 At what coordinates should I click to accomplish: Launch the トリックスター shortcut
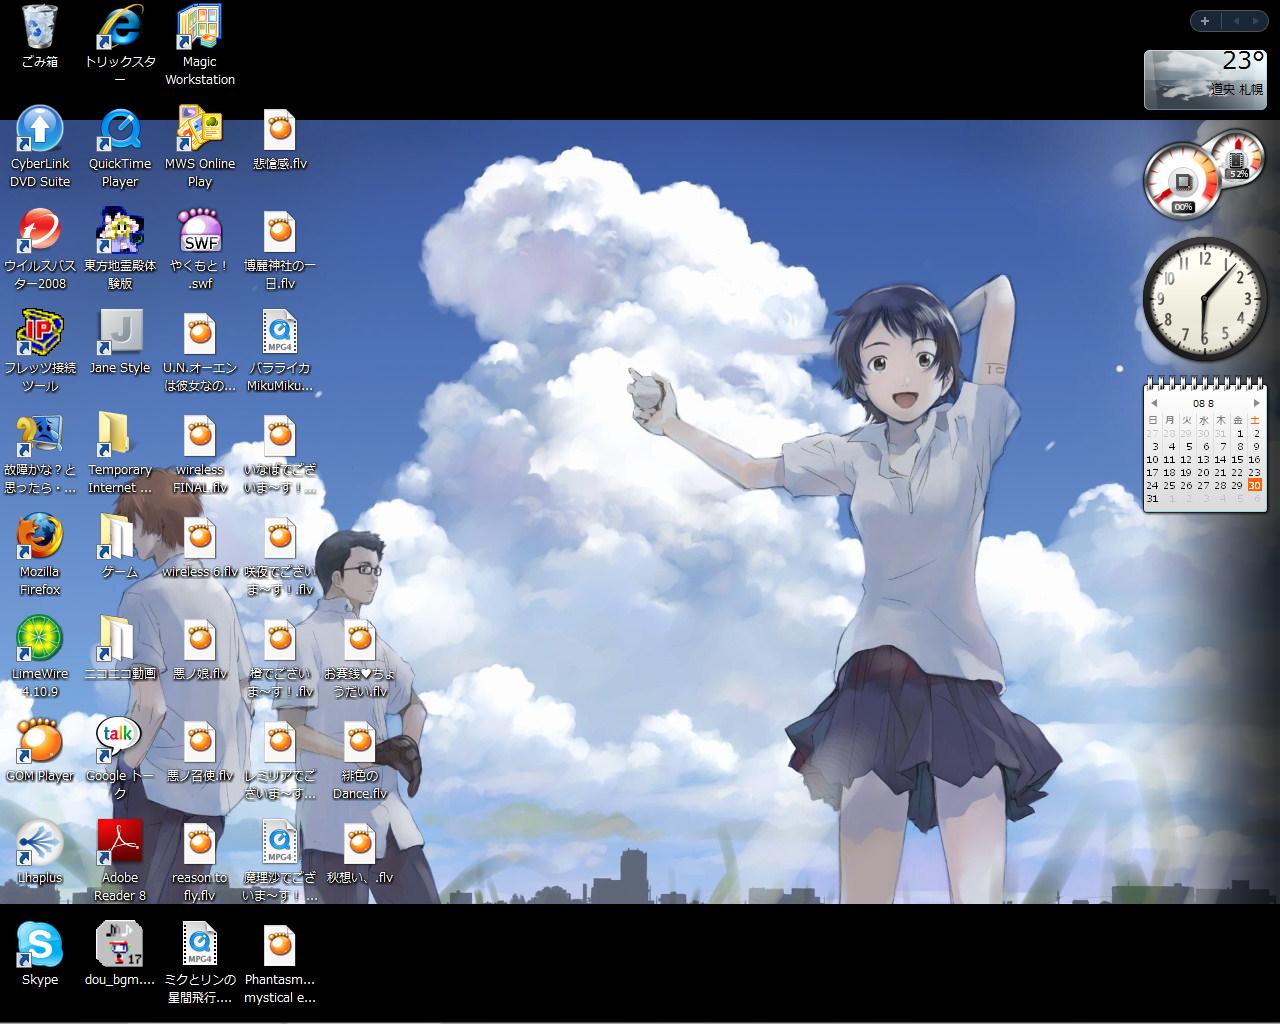click(120, 46)
